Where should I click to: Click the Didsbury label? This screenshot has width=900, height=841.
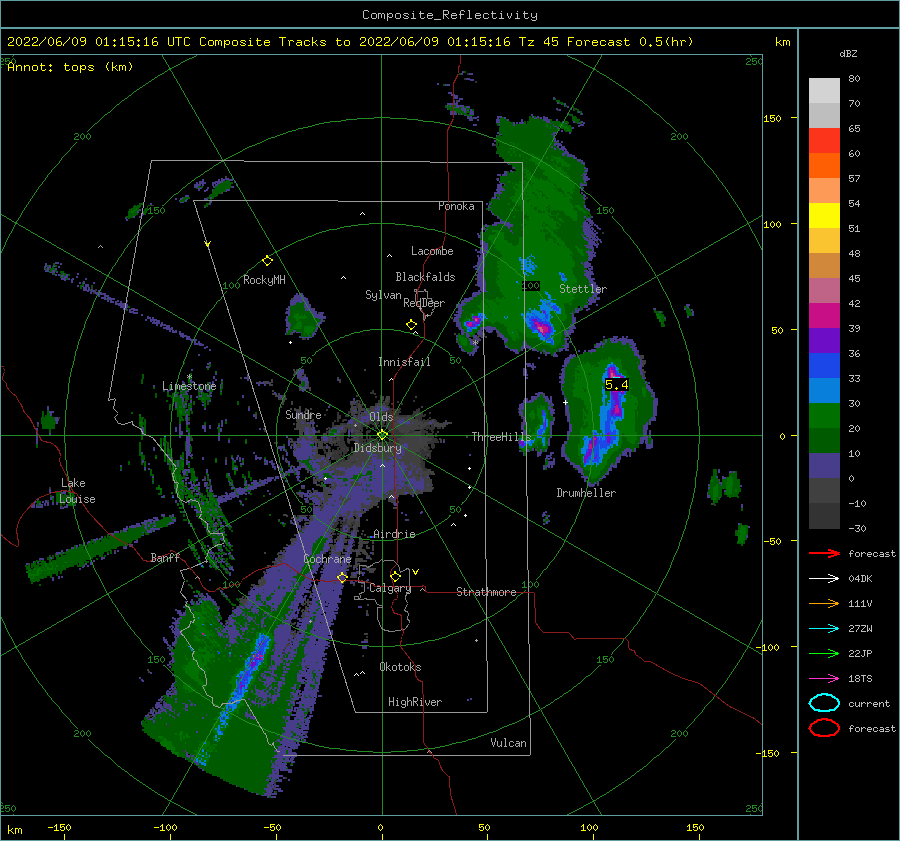coord(378,448)
